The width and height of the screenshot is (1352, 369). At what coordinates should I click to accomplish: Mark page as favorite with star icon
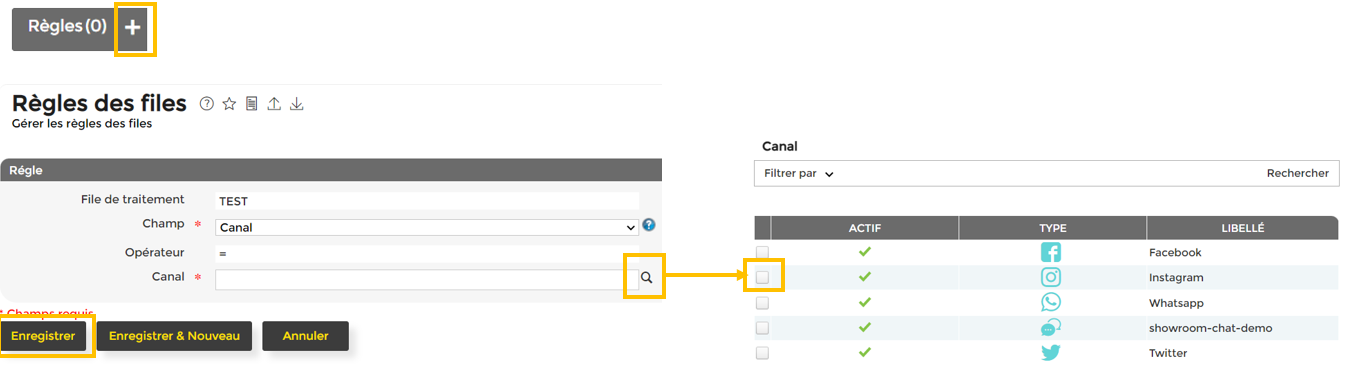[x=229, y=103]
